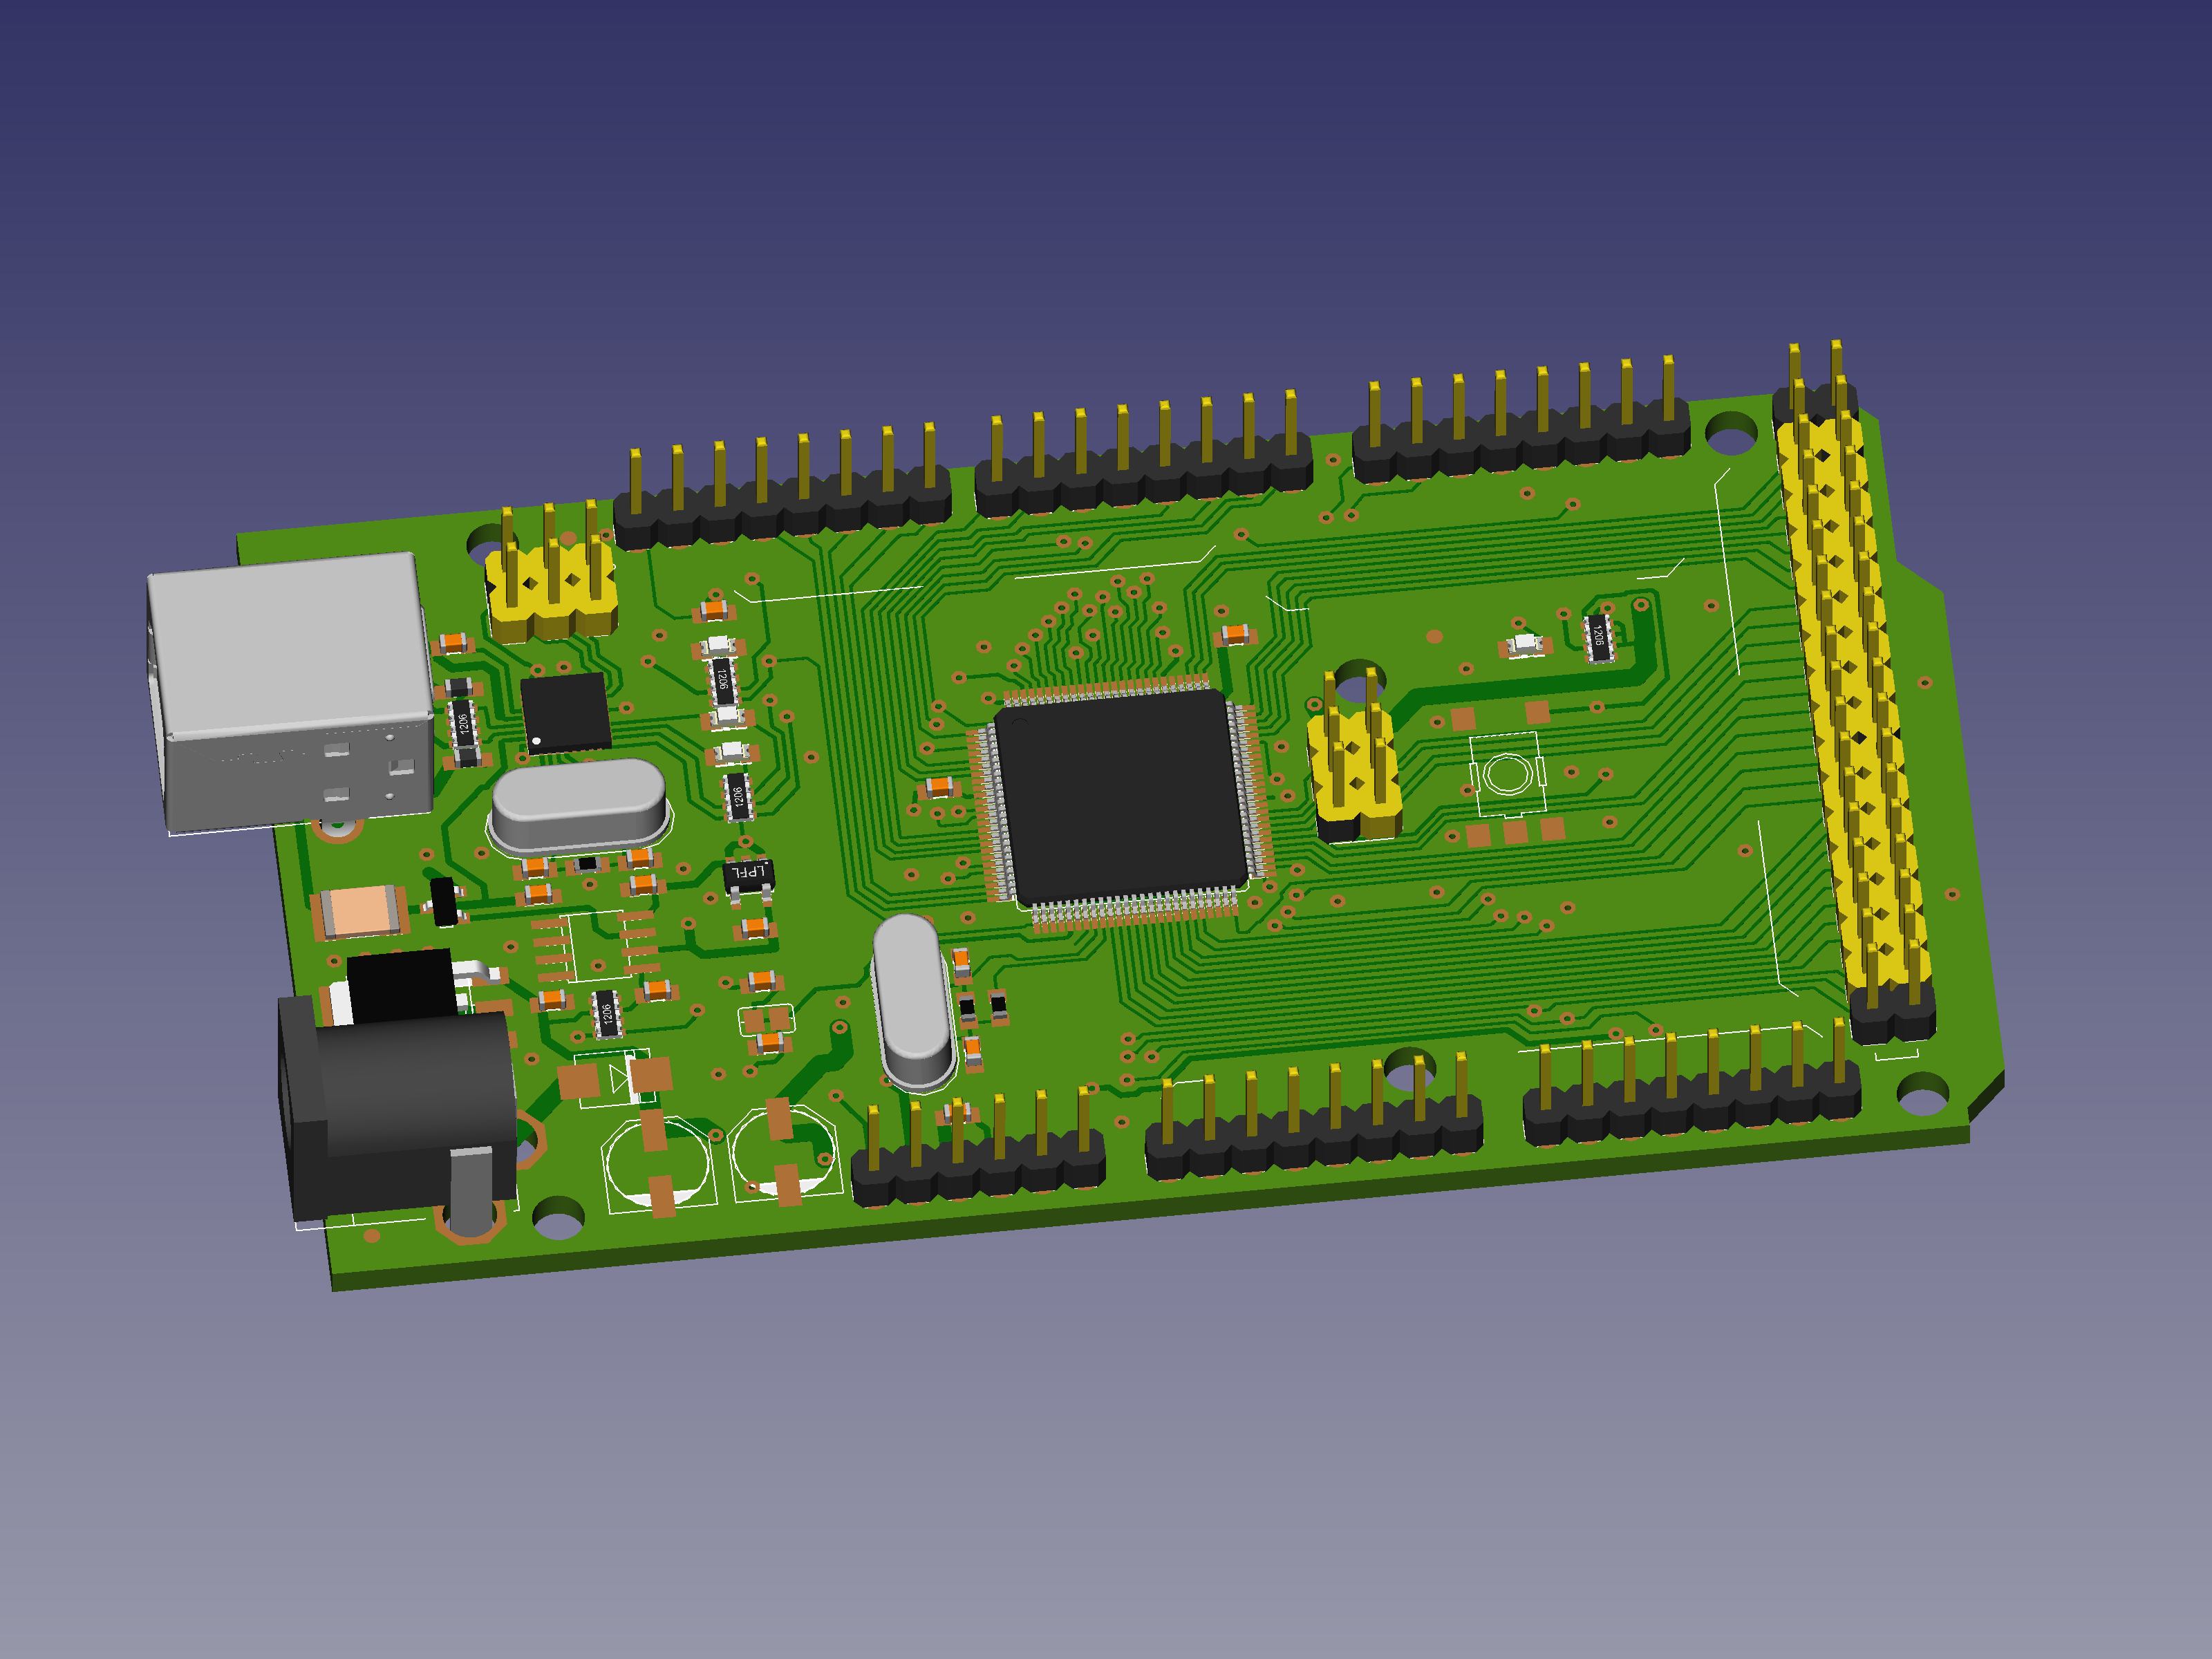The width and height of the screenshot is (2212, 1659).
Task: Click the empty gradient background above the board
Action: tap(1100, 180)
